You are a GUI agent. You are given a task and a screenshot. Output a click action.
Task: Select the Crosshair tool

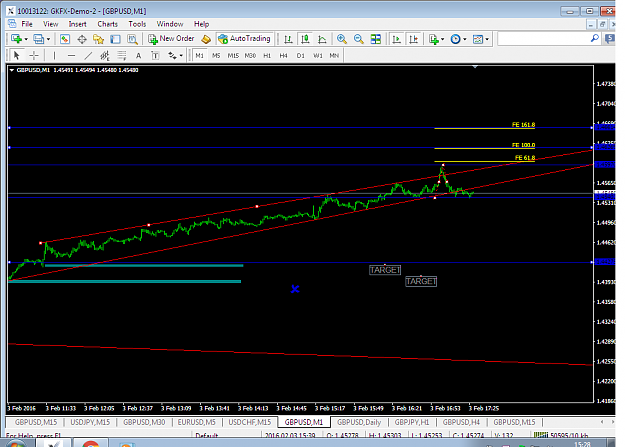click(x=34, y=55)
